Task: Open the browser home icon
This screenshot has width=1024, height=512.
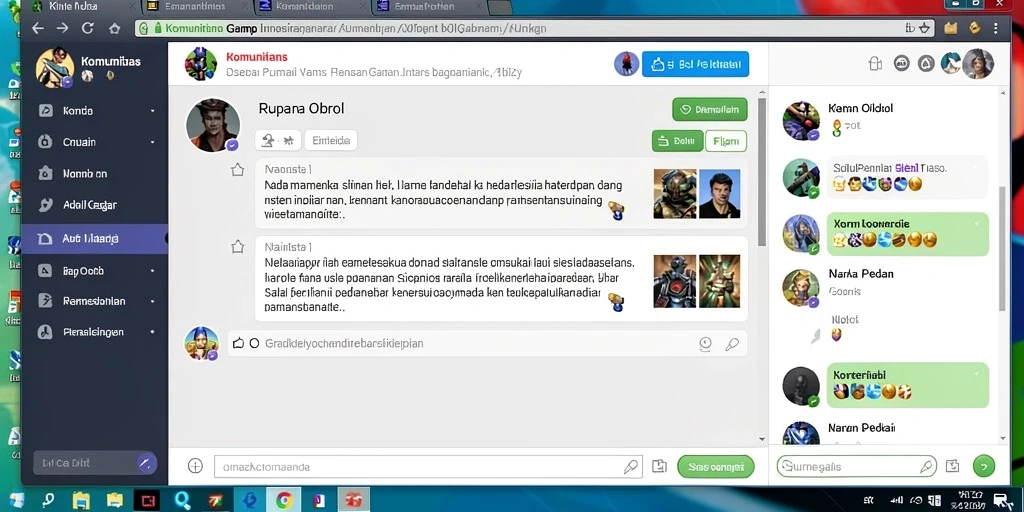Action: [114, 28]
